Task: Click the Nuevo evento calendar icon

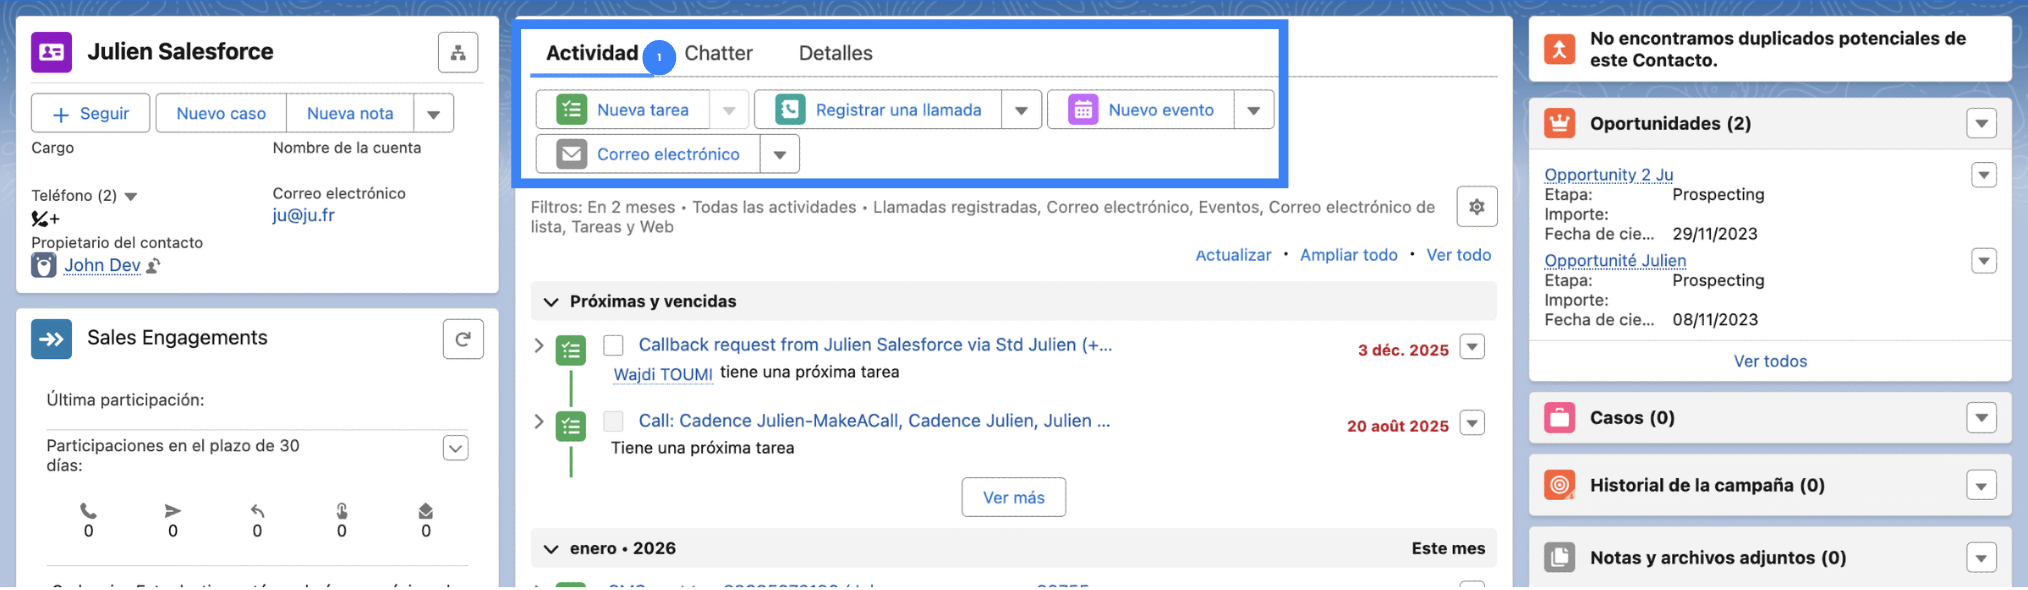Action: [1082, 110]
